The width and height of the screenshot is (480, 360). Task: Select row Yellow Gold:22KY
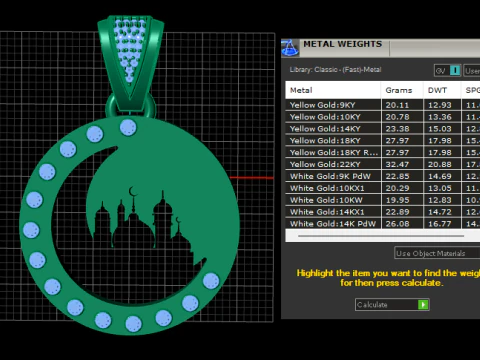(383, 164)
